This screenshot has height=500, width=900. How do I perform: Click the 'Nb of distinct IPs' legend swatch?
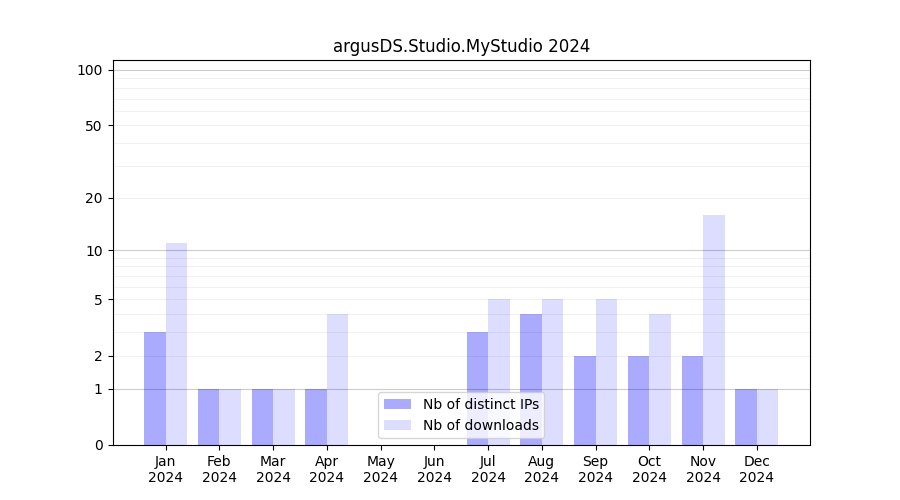(397, 404)
